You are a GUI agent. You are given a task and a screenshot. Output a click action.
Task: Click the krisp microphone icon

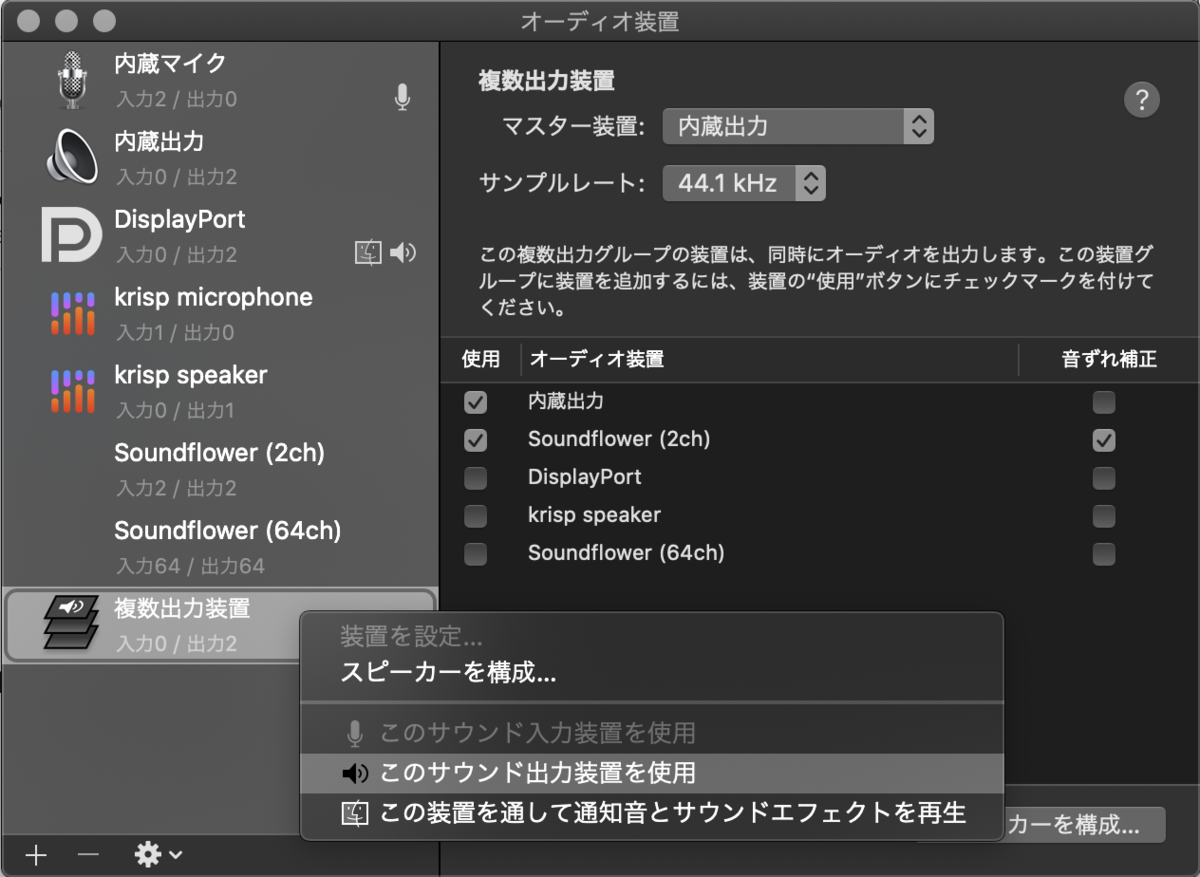point(72,313)
